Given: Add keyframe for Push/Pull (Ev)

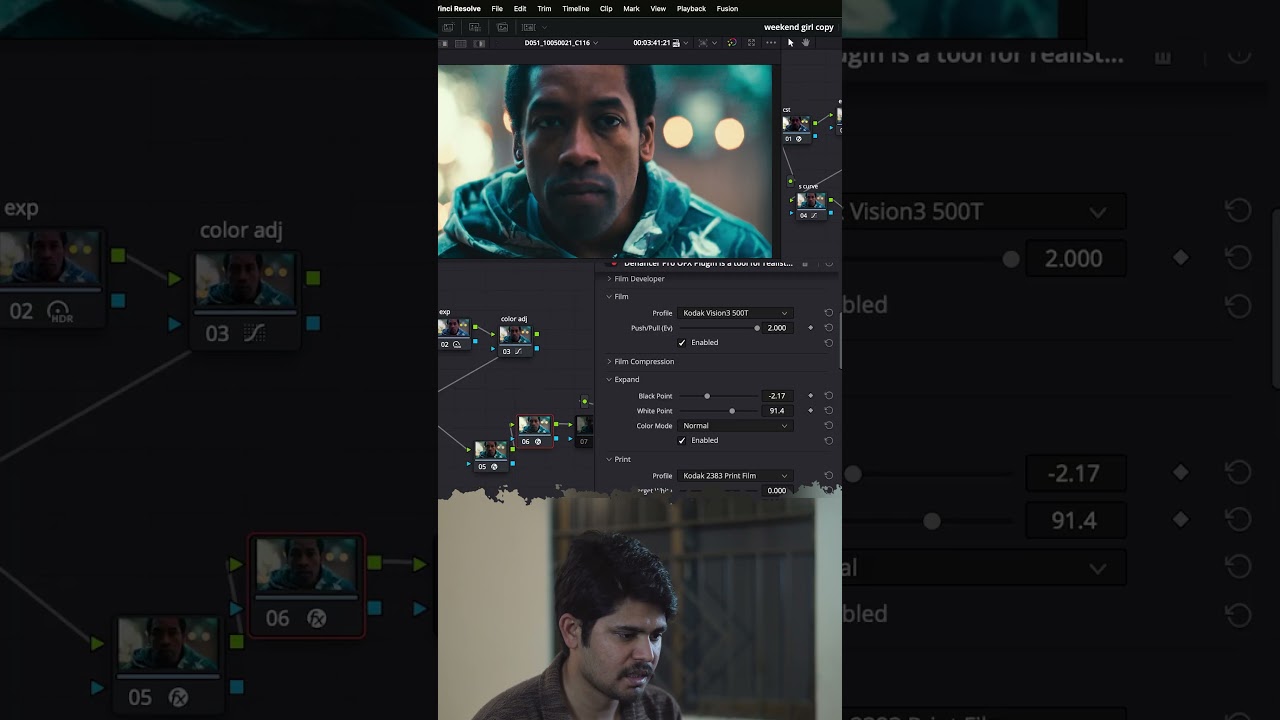Looking at the screenshot, I should pyautogui.click(x=810, y=327).
